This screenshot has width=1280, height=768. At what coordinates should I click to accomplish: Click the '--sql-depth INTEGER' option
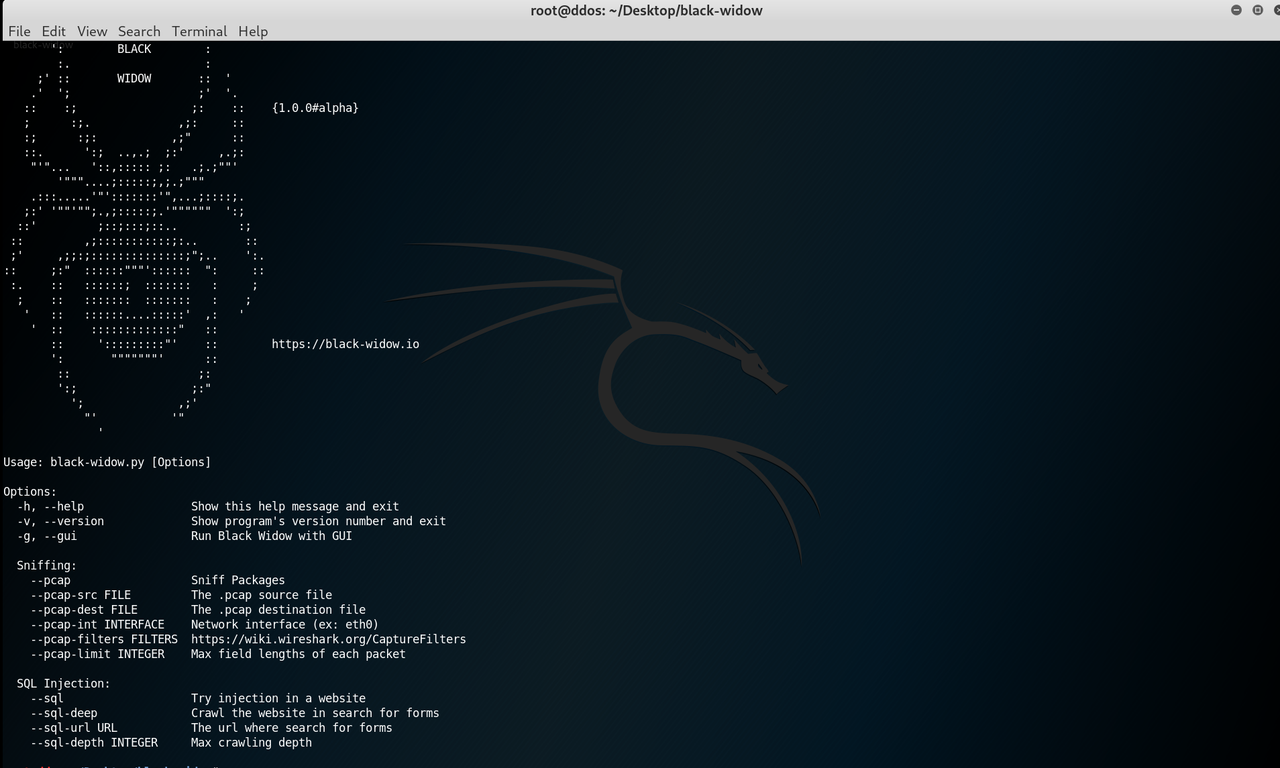[x=94, y=742]
